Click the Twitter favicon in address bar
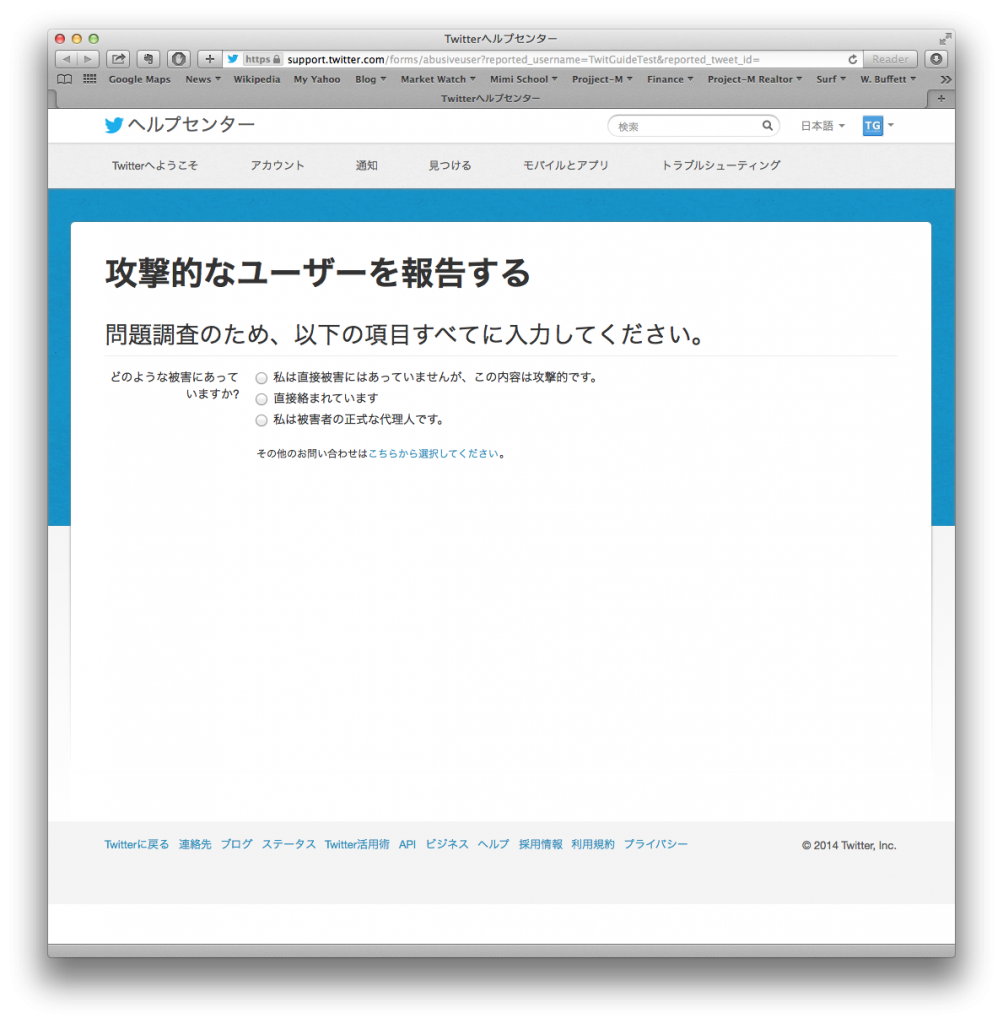Image resolution: width=1003 pixels, height=1024 pixels. [232, 59]
